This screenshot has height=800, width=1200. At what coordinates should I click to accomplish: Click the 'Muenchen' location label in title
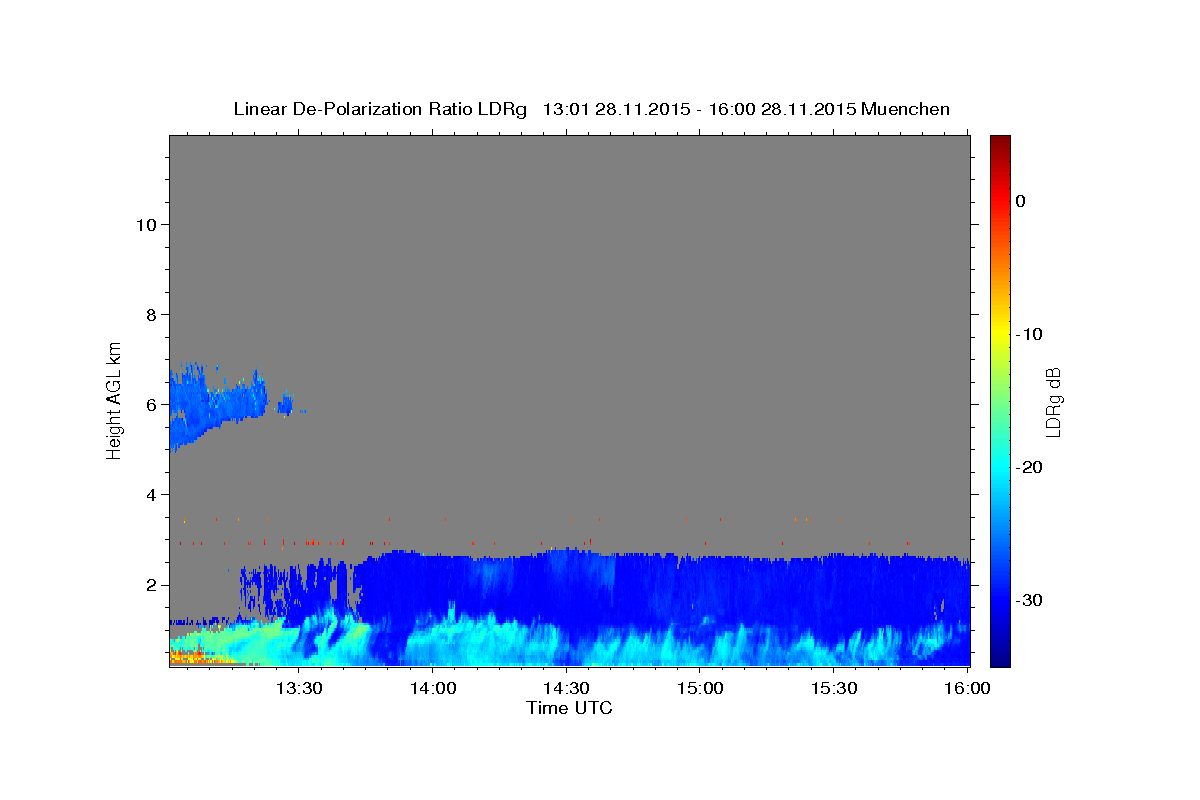tap(906, 109)
